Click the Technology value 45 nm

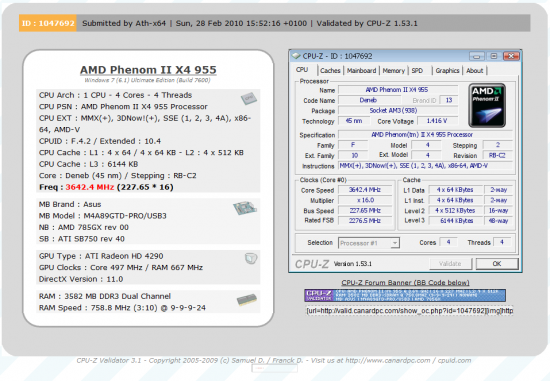354,121
